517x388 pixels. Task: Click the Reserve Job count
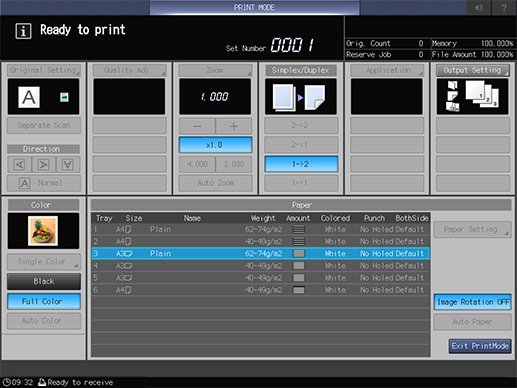[x=421, y=55]
